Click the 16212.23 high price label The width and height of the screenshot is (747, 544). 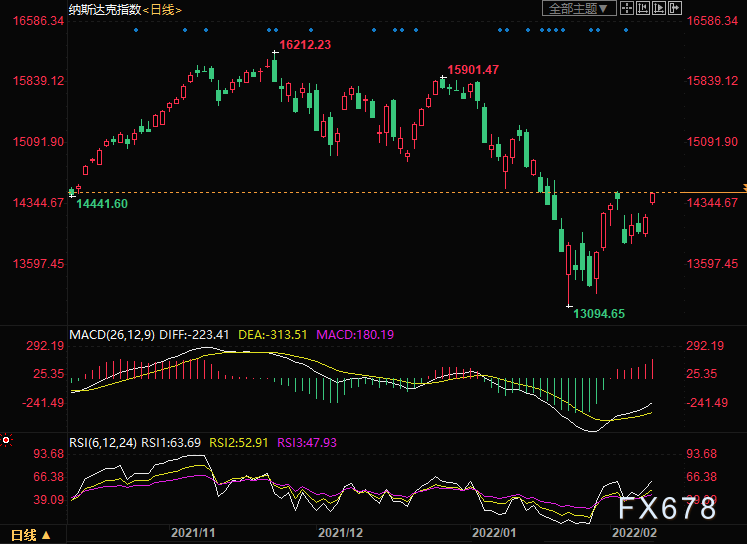[305, 45]
